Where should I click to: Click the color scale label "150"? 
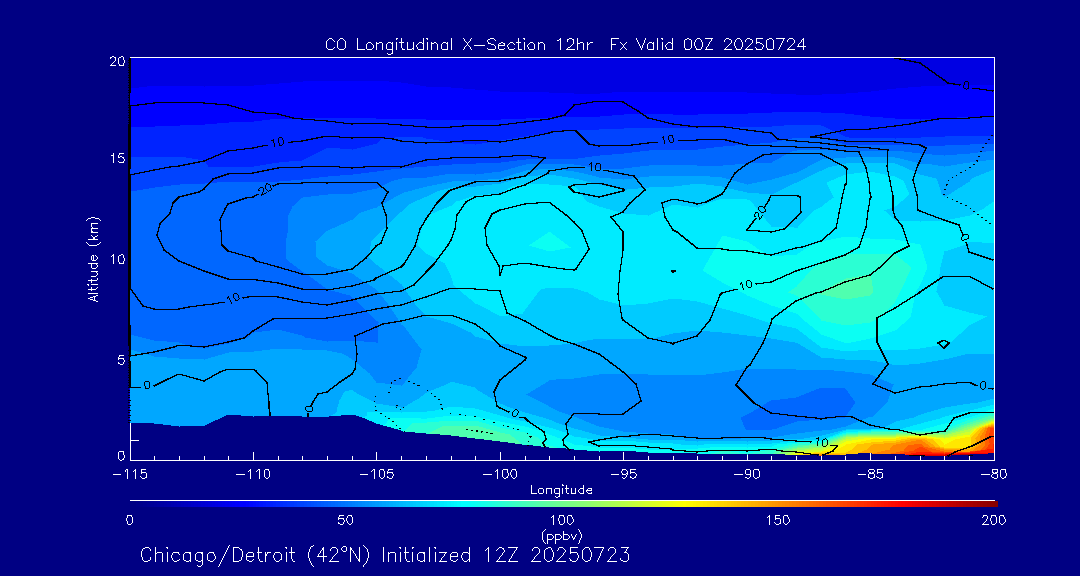tap(779, 521)
